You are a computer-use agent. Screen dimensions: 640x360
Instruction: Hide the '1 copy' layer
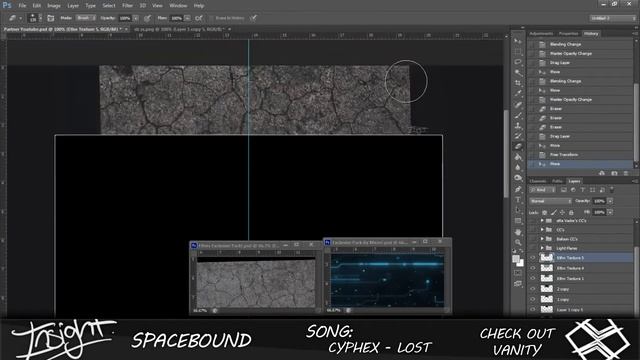533,299
